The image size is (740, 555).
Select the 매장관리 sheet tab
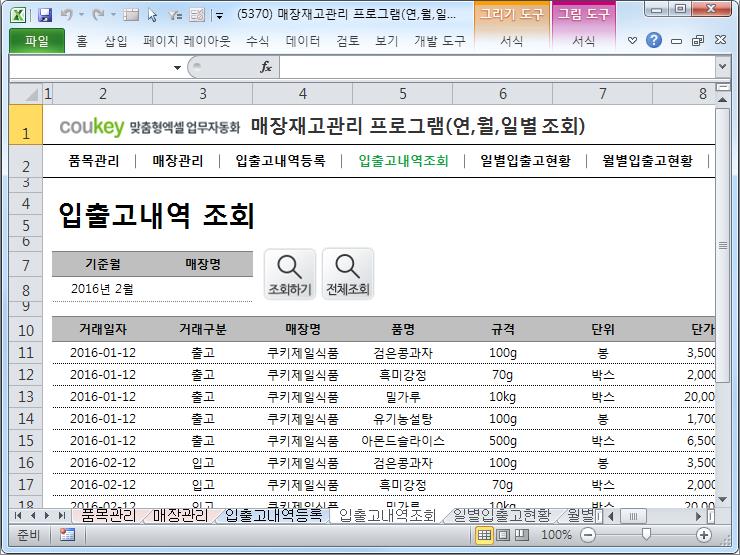tap(180, 515)
